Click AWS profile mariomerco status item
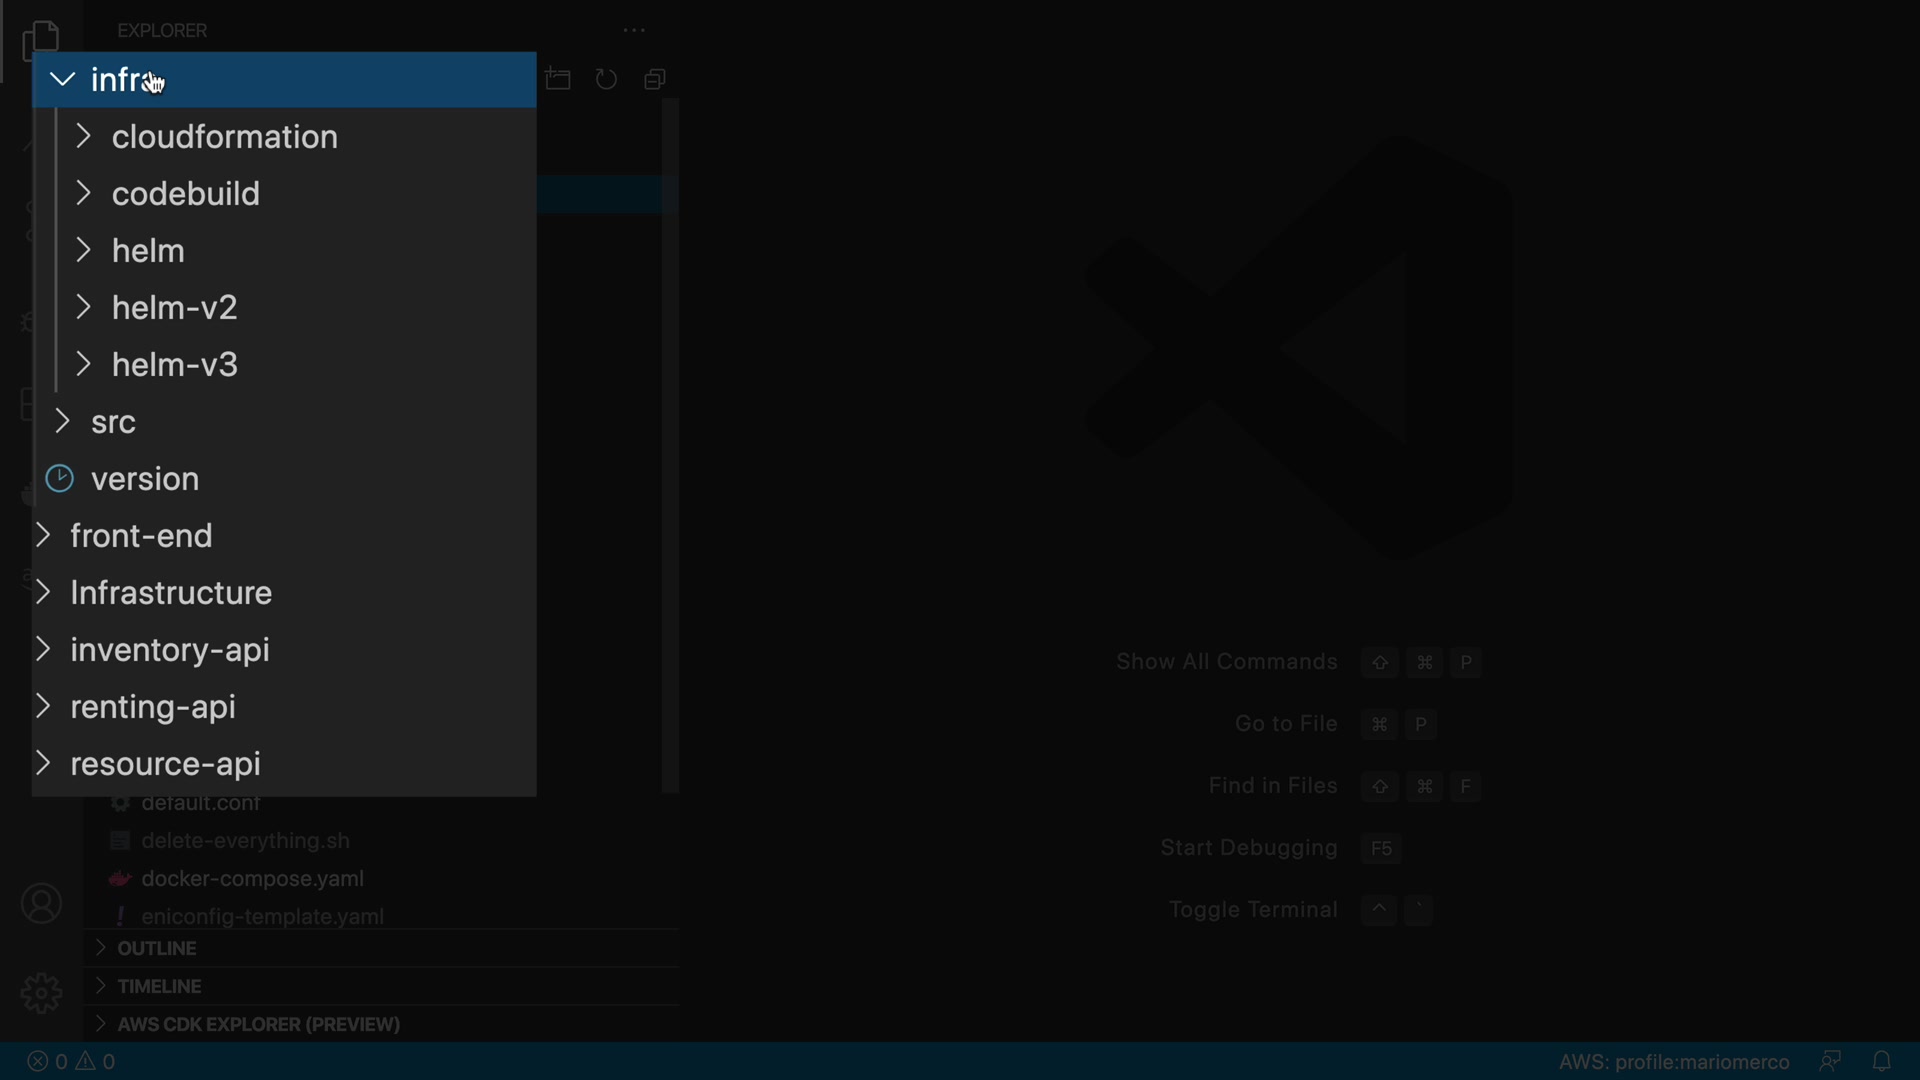The width and height of the screenshot is (1920, 1080). coord(1673,1061)
